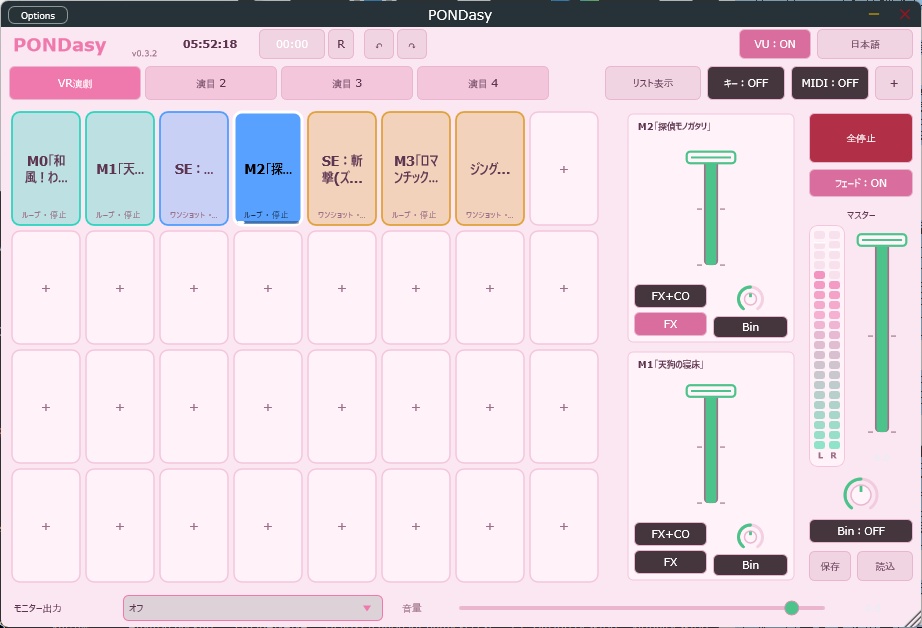Image resolution: width=922 pixels, height=628 pixels.
Task: Click the redo arrow icon
Action: click(x=412, y=45)
